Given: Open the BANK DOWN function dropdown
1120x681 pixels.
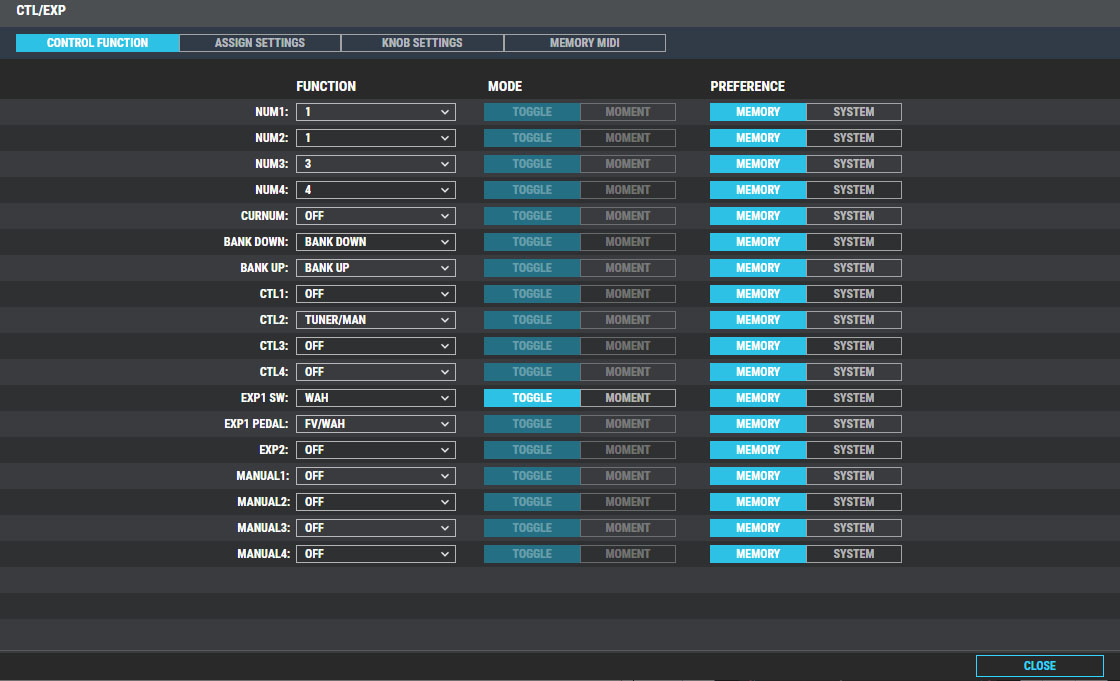Looking at the screenshot, I should 376,242.
